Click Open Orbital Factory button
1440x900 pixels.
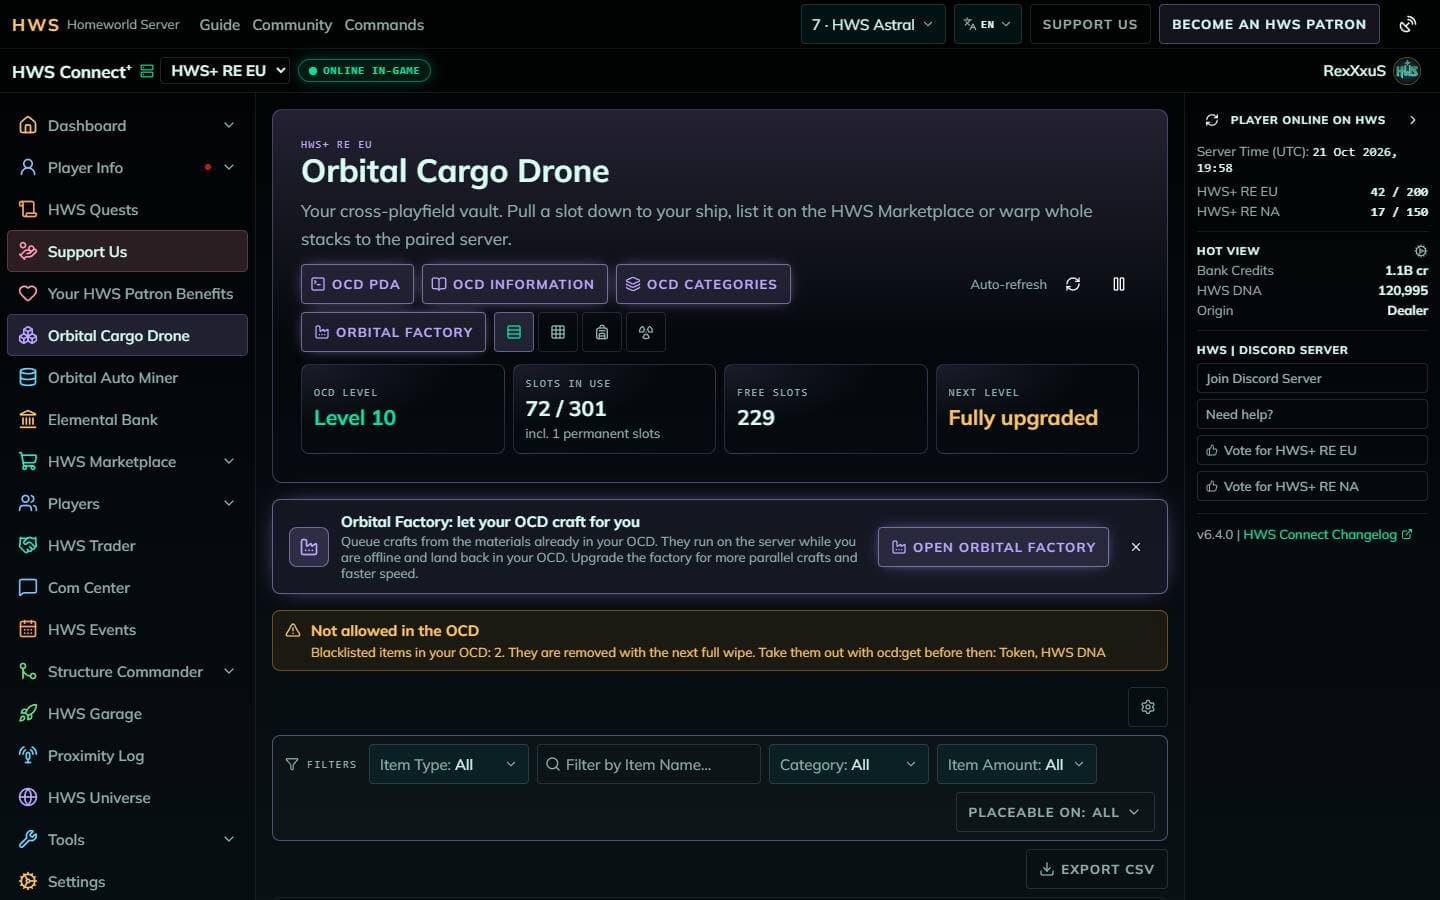(x=993, y=547)
